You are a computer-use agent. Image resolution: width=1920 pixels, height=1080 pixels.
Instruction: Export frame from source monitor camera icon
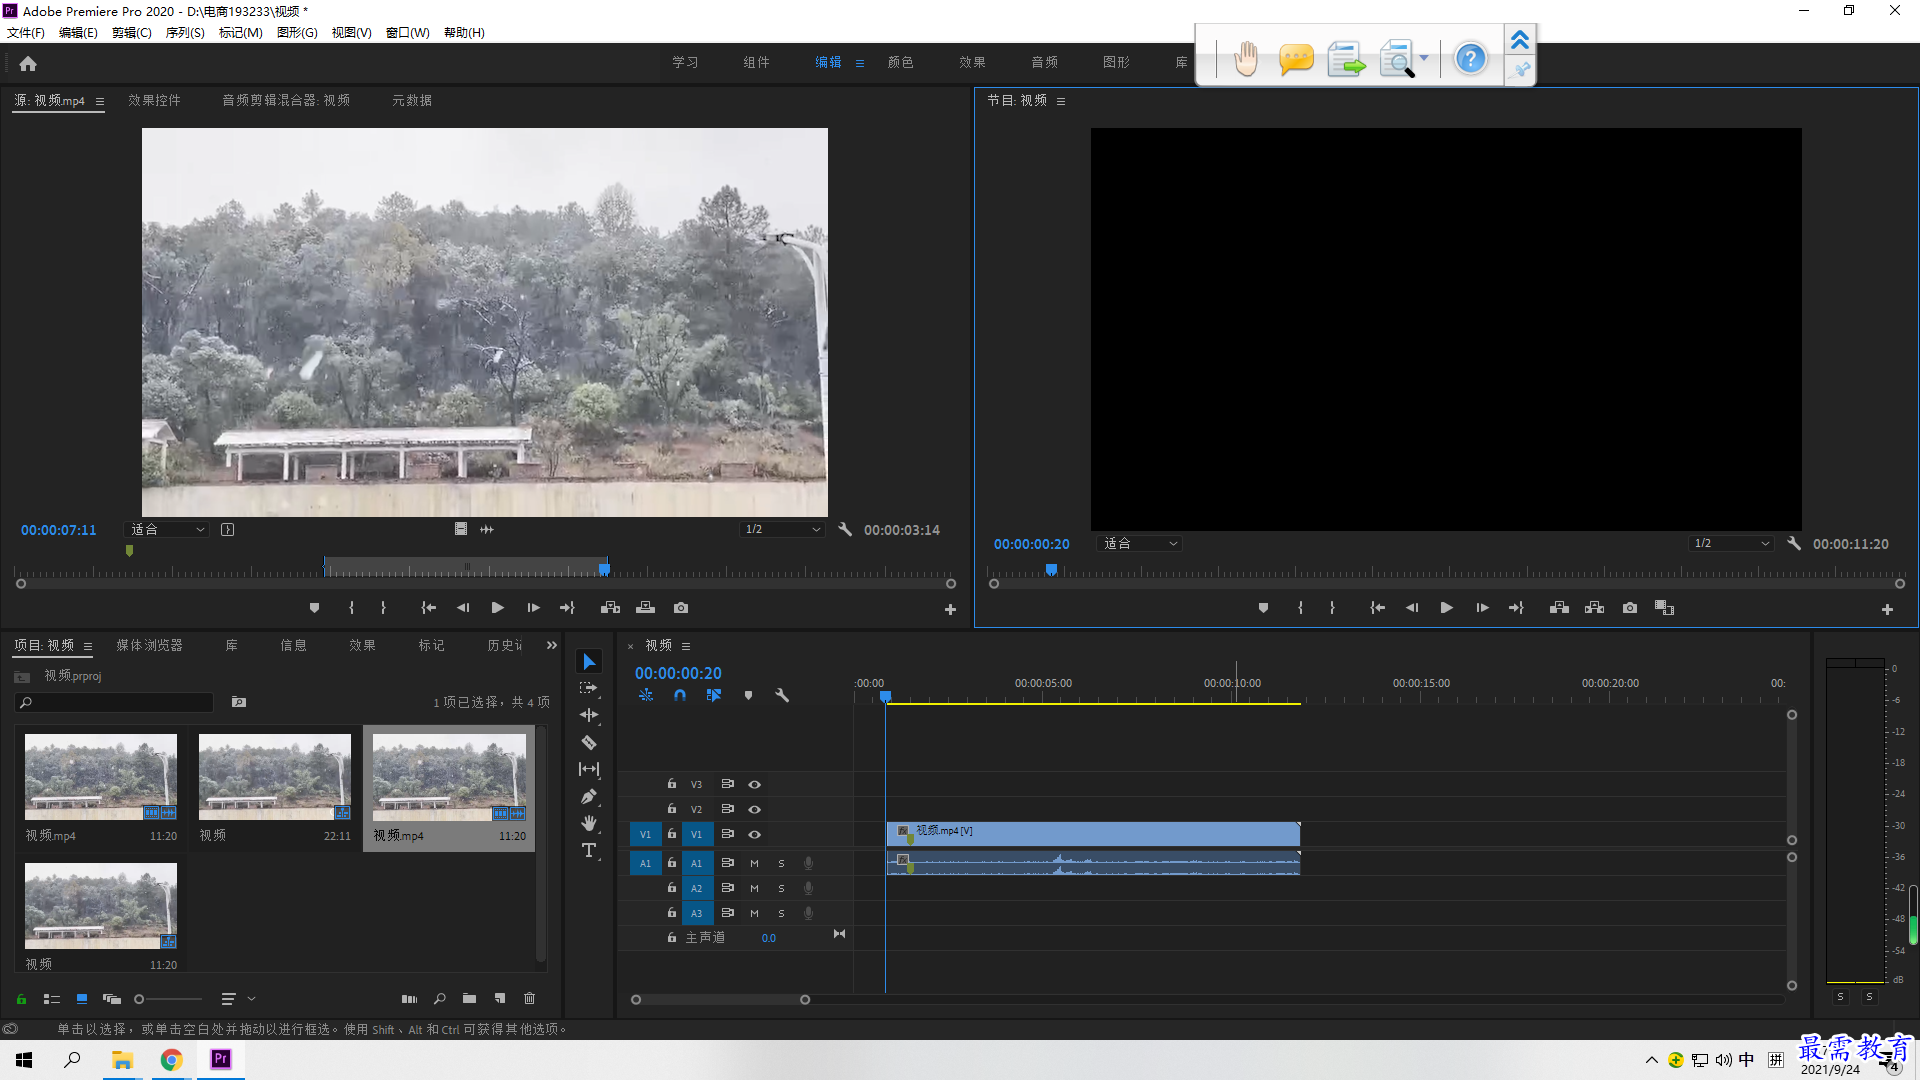681,608
